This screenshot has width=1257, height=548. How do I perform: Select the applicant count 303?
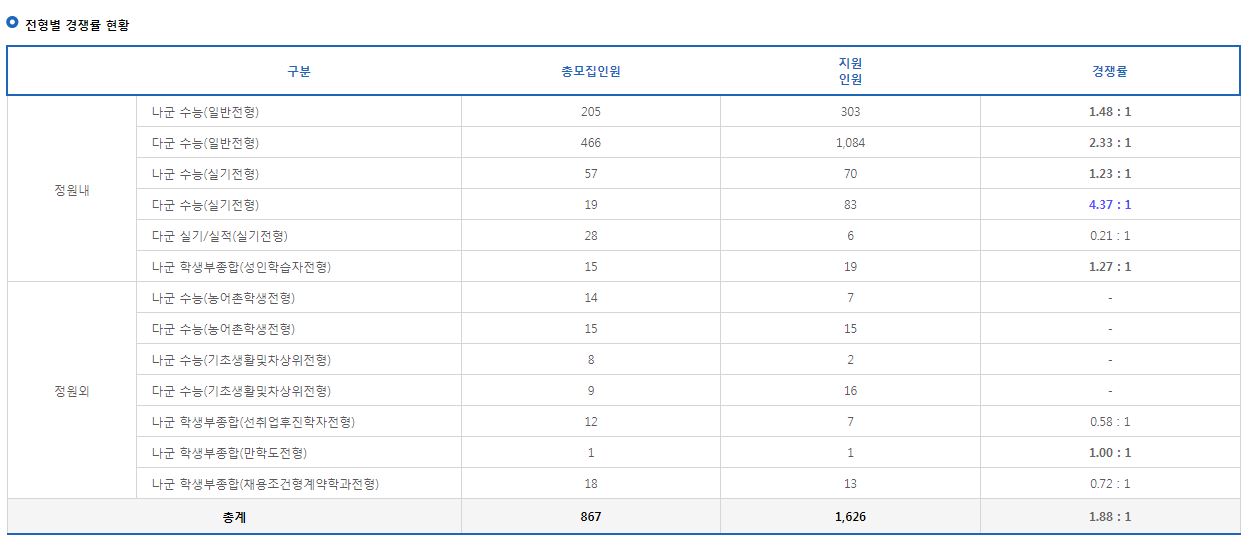pyautogui.click(x=850, y=112)
